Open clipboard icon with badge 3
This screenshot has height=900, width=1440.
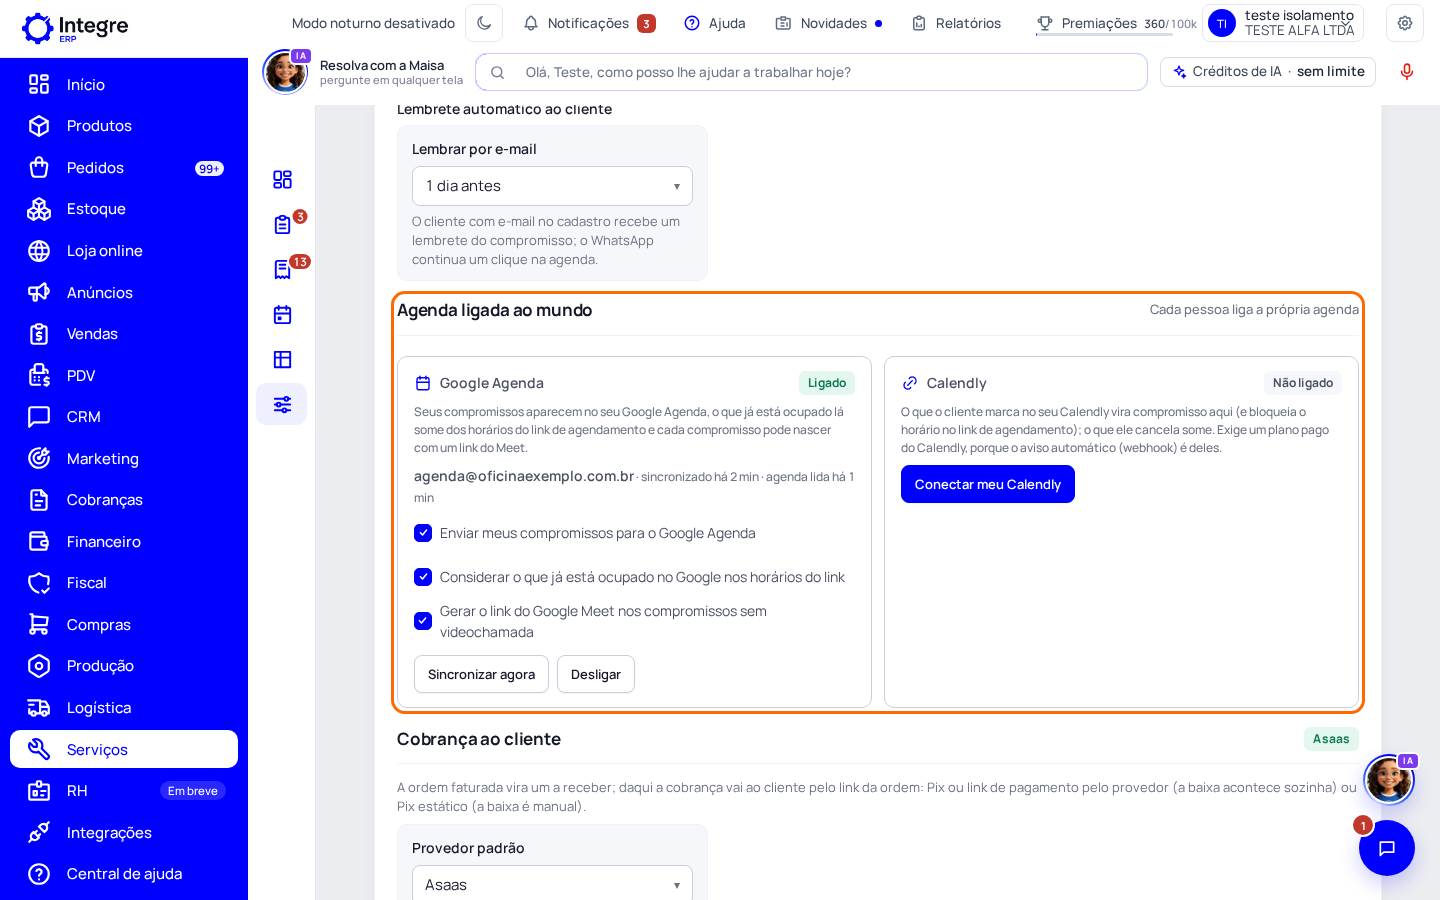click(x=282, y=224)
